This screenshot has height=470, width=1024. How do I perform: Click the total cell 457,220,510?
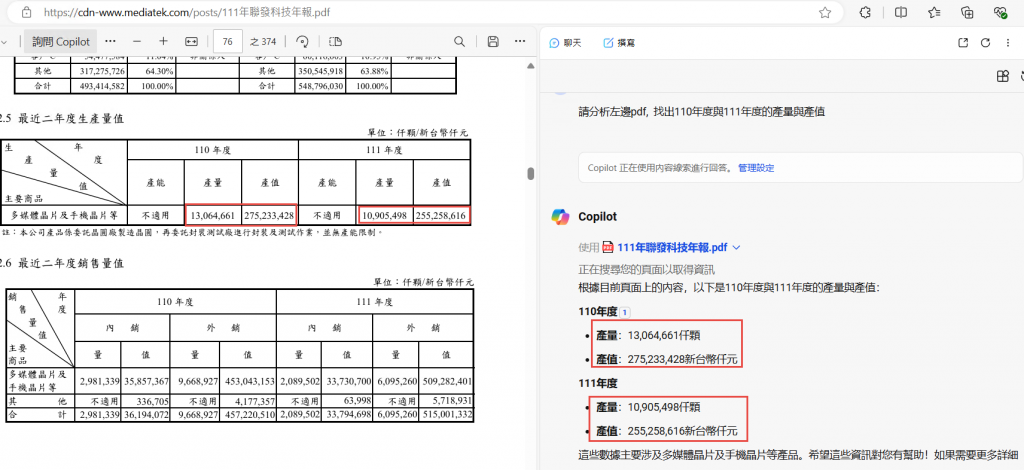coord(248,415)
